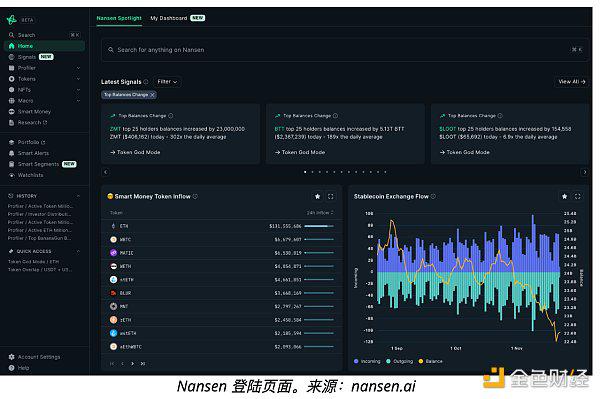
Task: Click the Help question icon
Action: [x=11, y=368]
